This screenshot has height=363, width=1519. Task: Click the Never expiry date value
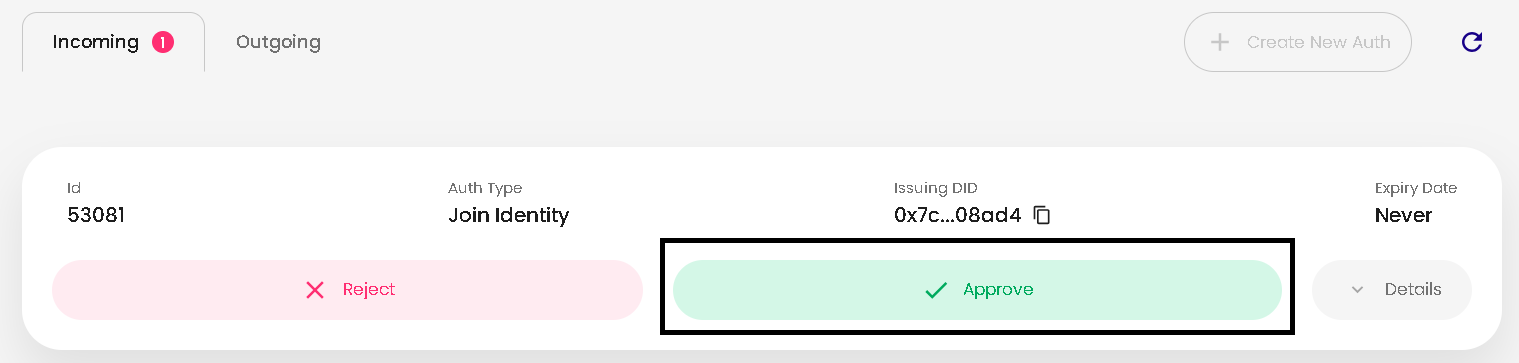point(1403,215)
